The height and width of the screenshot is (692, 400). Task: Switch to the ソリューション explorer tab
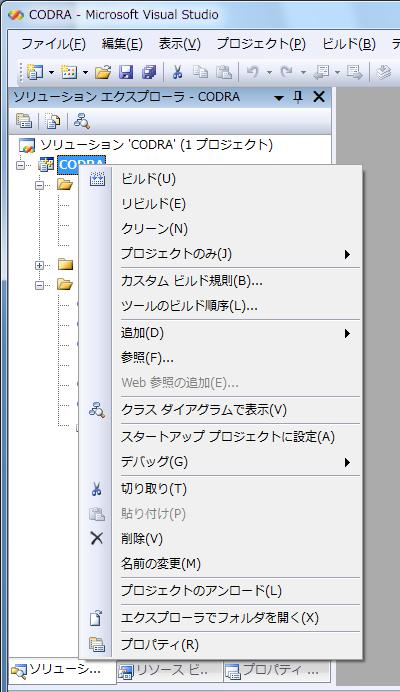pyautogui.click(x=62, y=670)
